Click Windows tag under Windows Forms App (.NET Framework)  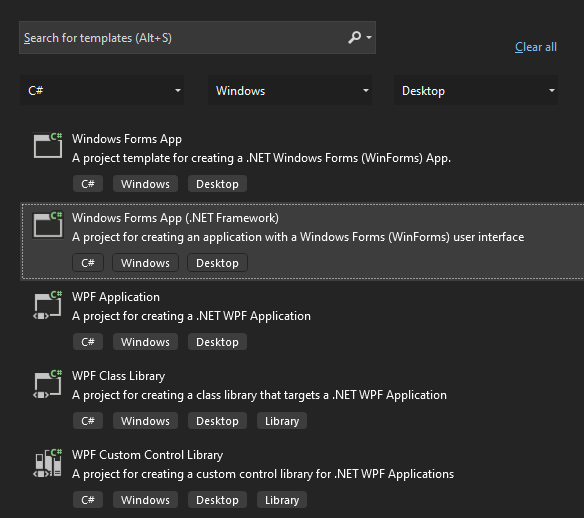(145, 263)
